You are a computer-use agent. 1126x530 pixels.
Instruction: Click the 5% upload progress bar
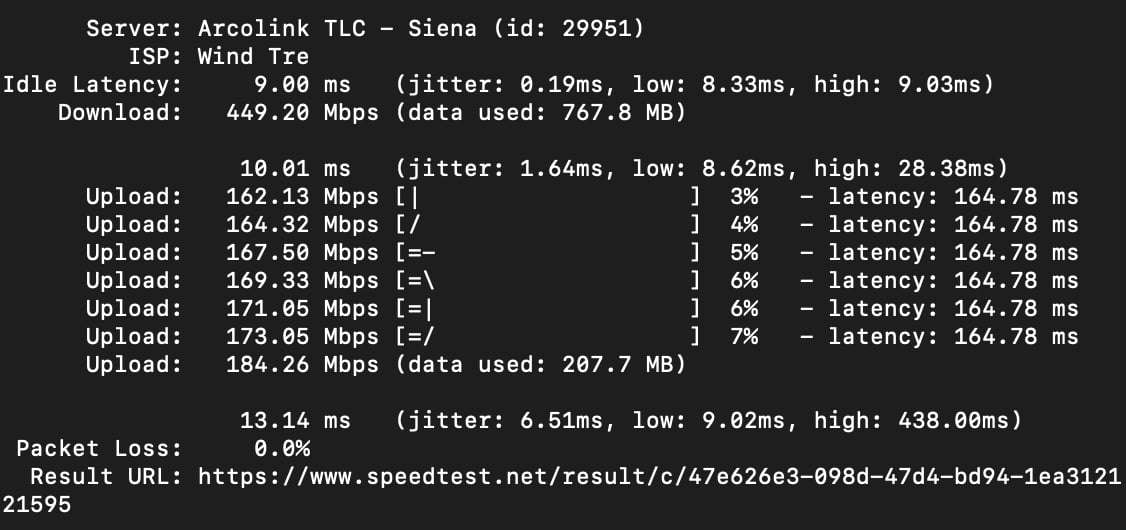548,253
